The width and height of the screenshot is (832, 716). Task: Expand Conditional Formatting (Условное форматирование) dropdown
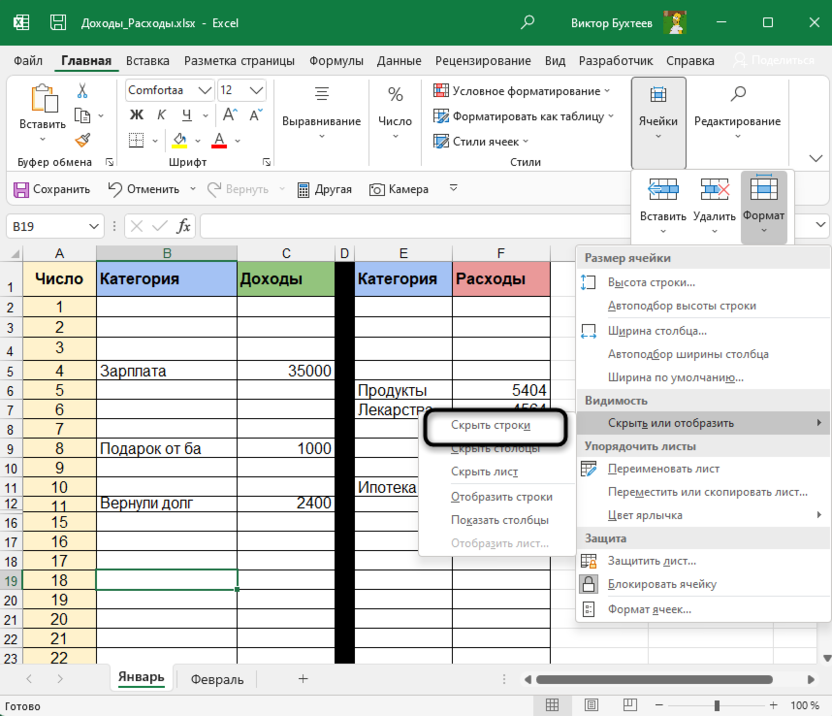coord(526,90)
